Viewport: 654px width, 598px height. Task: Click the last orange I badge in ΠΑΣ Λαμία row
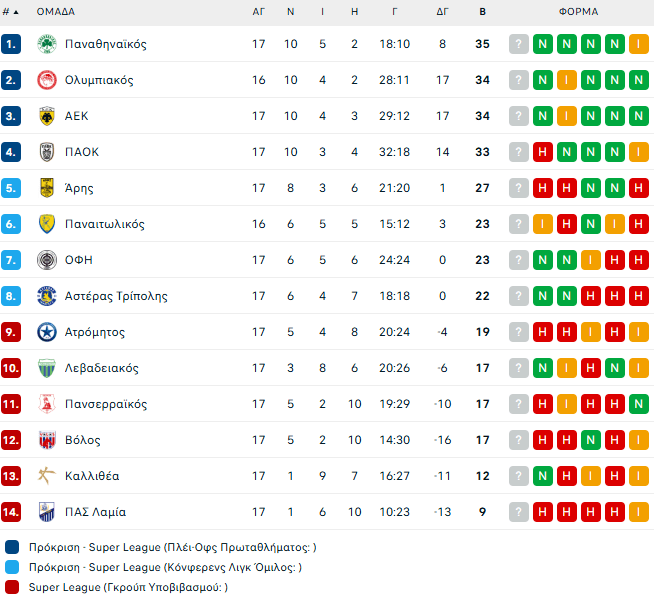pyautogui.click(x=638, y=512)
